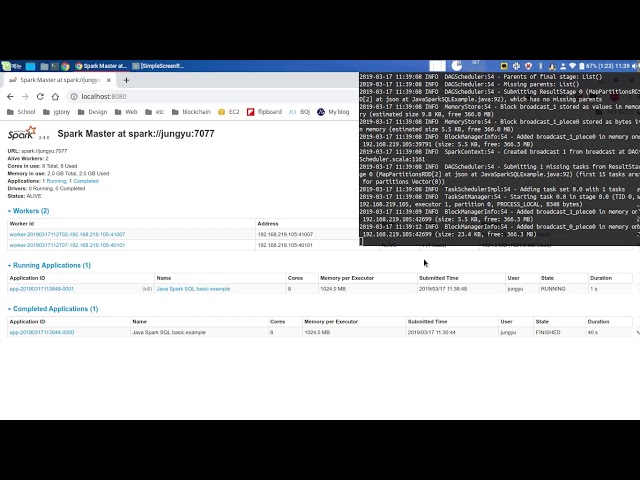Viewport: 640px width, 480px height.
Task: Open the My blog bookmark
Action: (333, 112)
